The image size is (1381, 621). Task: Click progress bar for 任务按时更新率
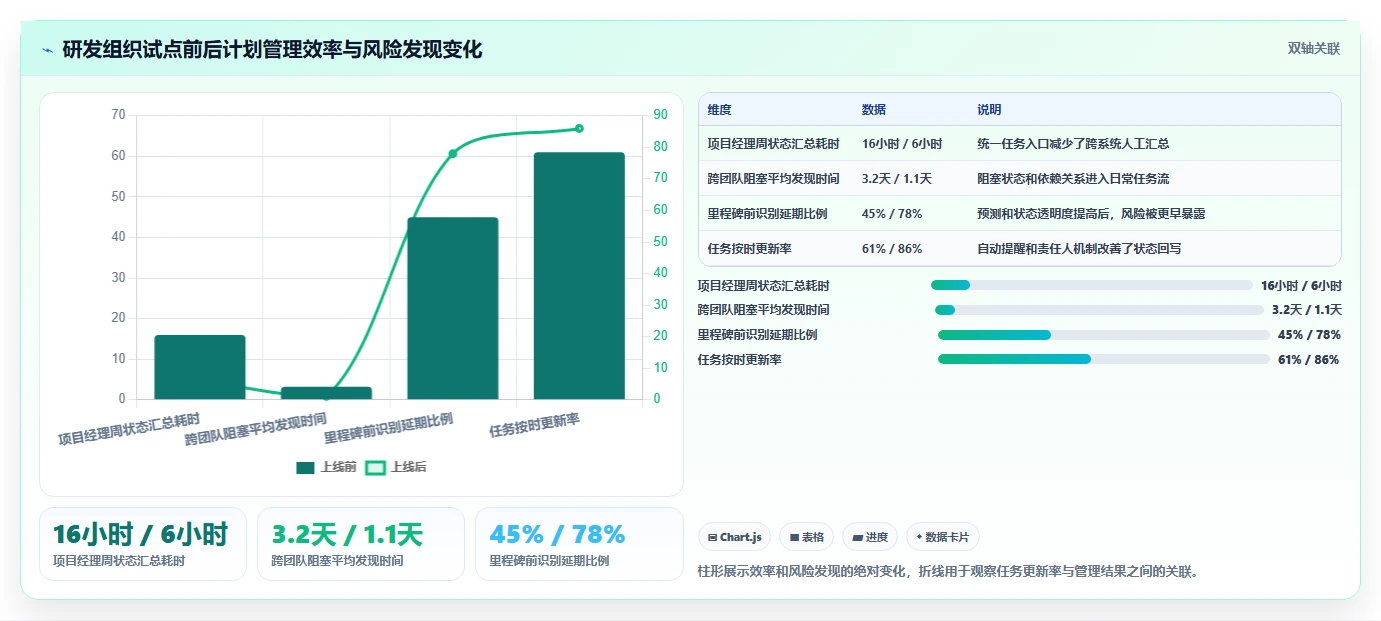coord(1104,360)
